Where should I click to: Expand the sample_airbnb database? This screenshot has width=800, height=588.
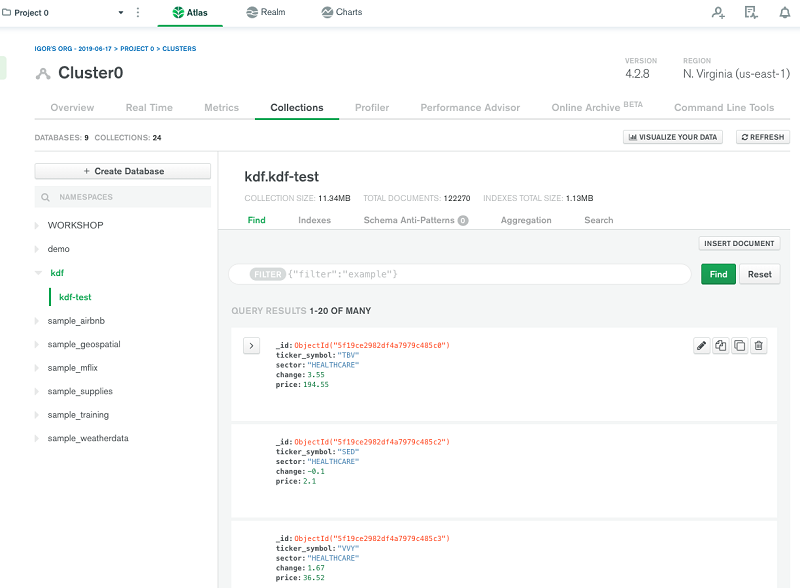pyautogui.click(x=37, y=321)
